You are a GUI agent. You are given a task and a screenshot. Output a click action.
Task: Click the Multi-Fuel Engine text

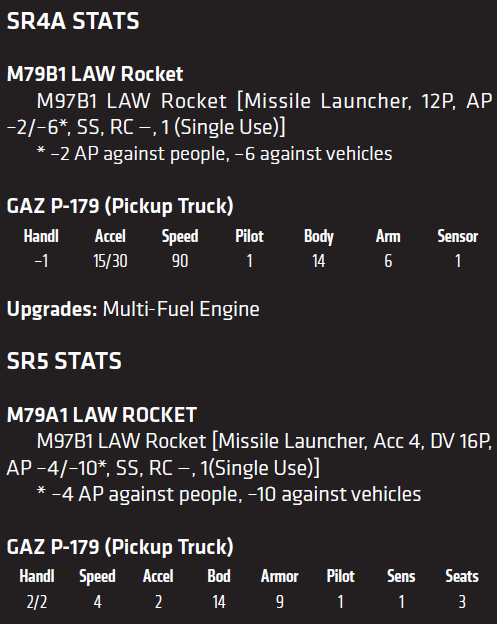click(181, 309)
